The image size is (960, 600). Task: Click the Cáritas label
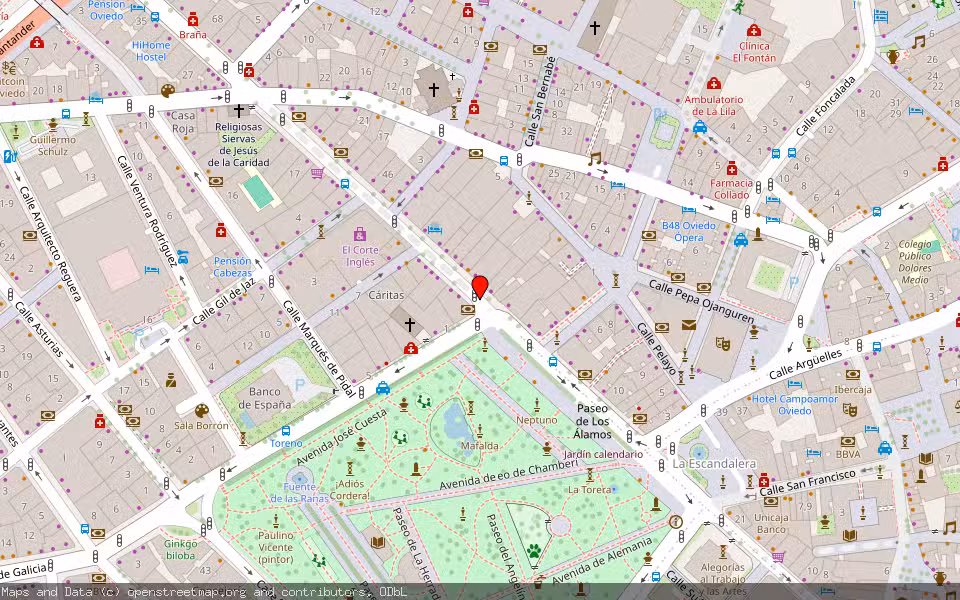tap(386, 295)
